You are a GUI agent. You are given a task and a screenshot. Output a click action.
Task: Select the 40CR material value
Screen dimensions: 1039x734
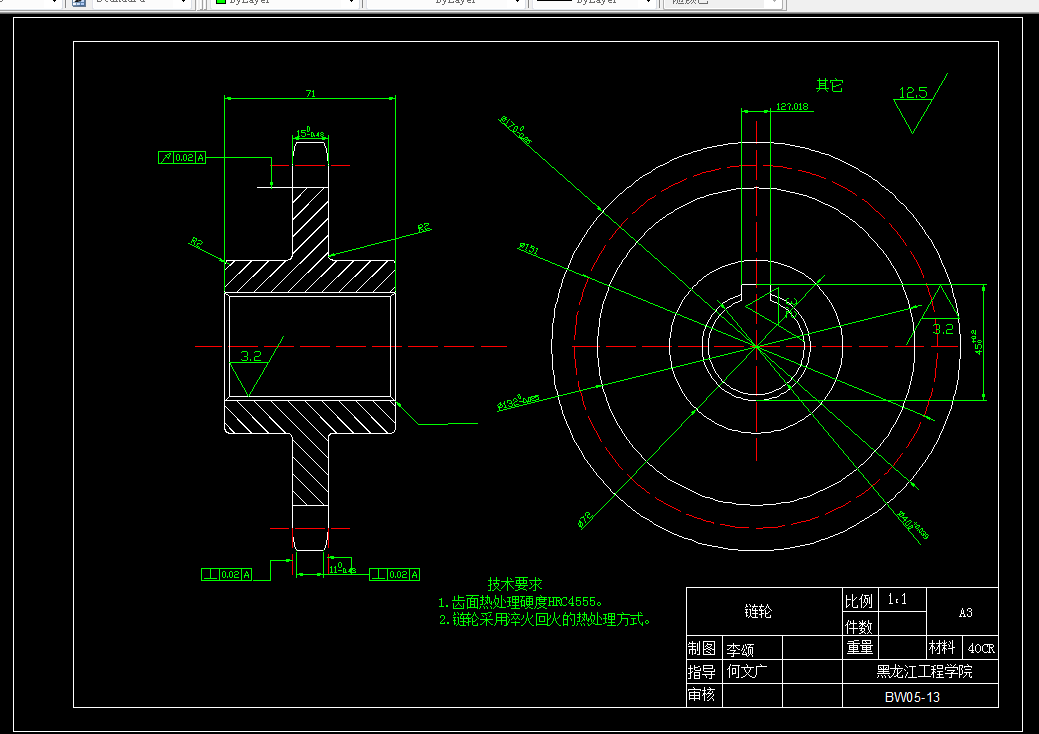click(x=981, y=649)
